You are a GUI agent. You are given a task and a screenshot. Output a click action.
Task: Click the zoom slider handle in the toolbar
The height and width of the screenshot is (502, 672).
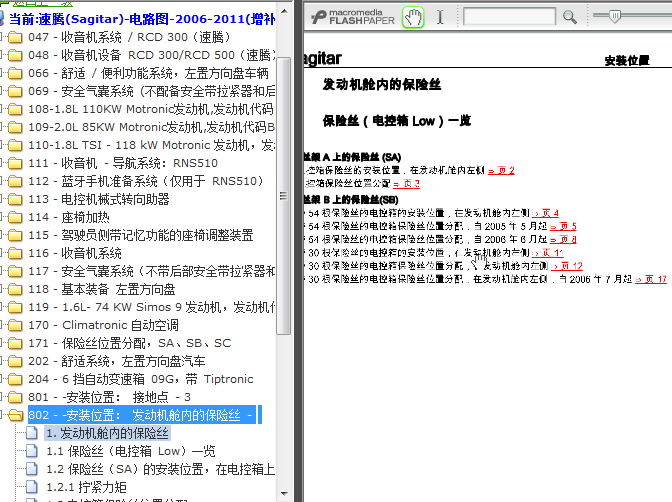click(x=615, y=16)
